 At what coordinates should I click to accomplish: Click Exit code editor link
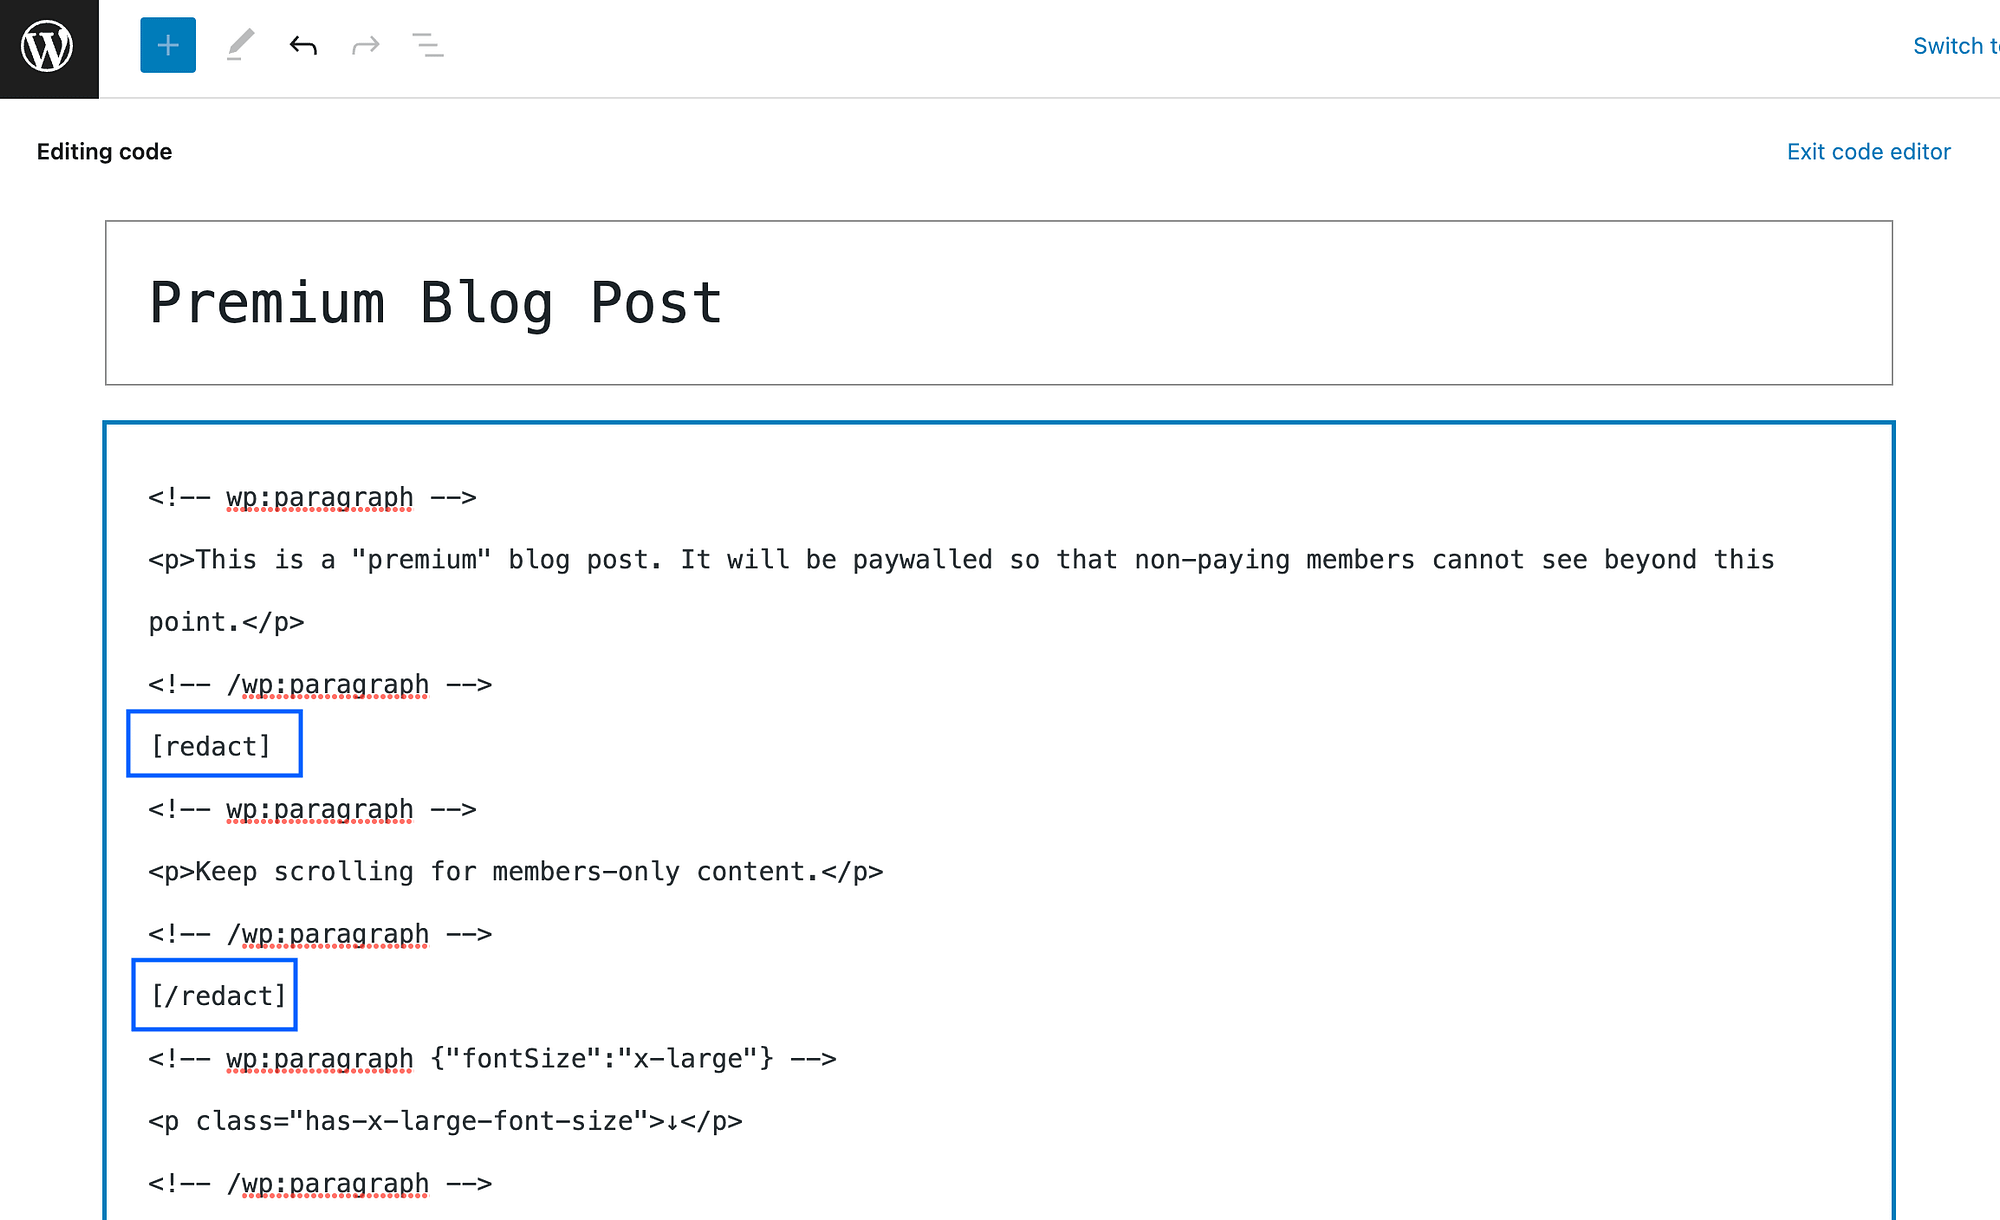click(x=1867, y=150)
